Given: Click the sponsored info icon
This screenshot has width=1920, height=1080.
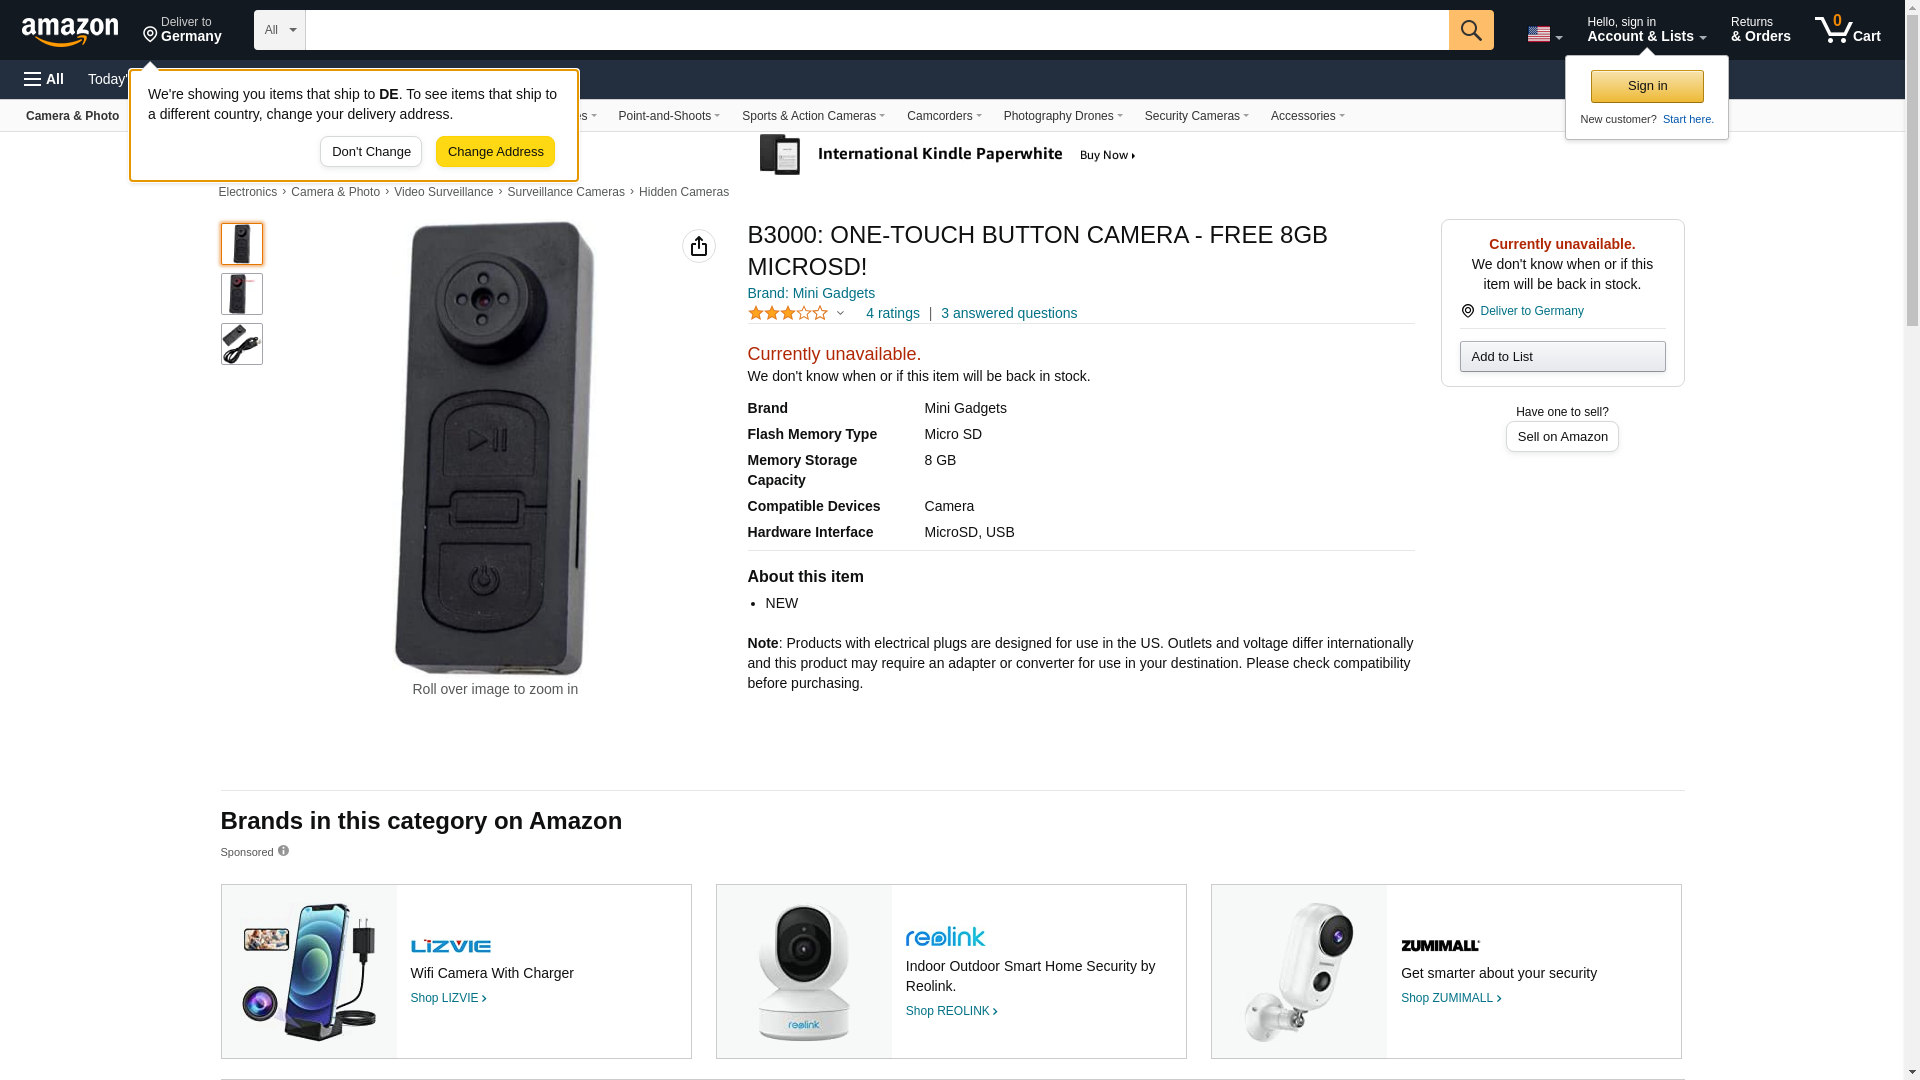Looking at the screenshot, I should pyautogui.click(x=283, y=851).
